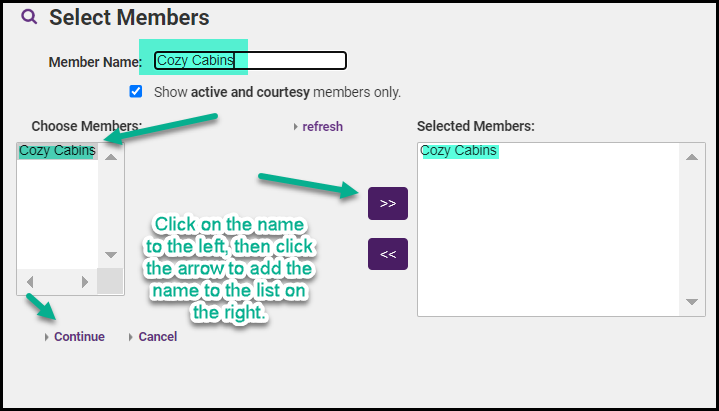Toggle the active and courtesy members checkbox

tap(136, 92)
